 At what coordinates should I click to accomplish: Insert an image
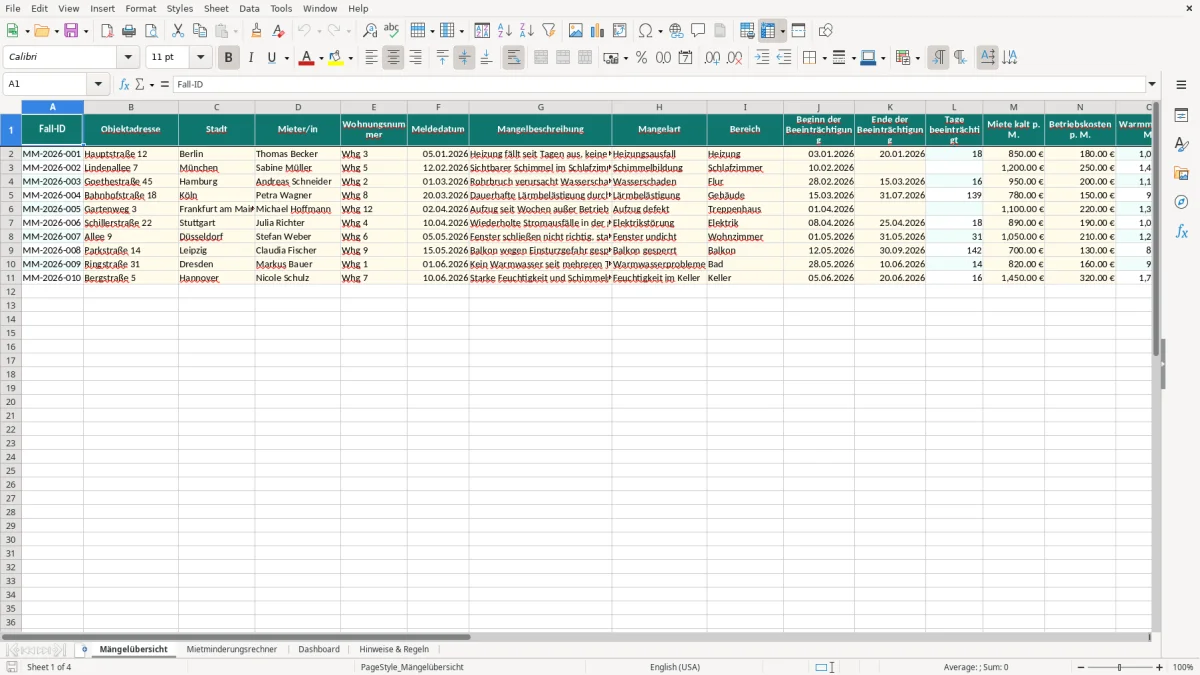click(576, 31)
